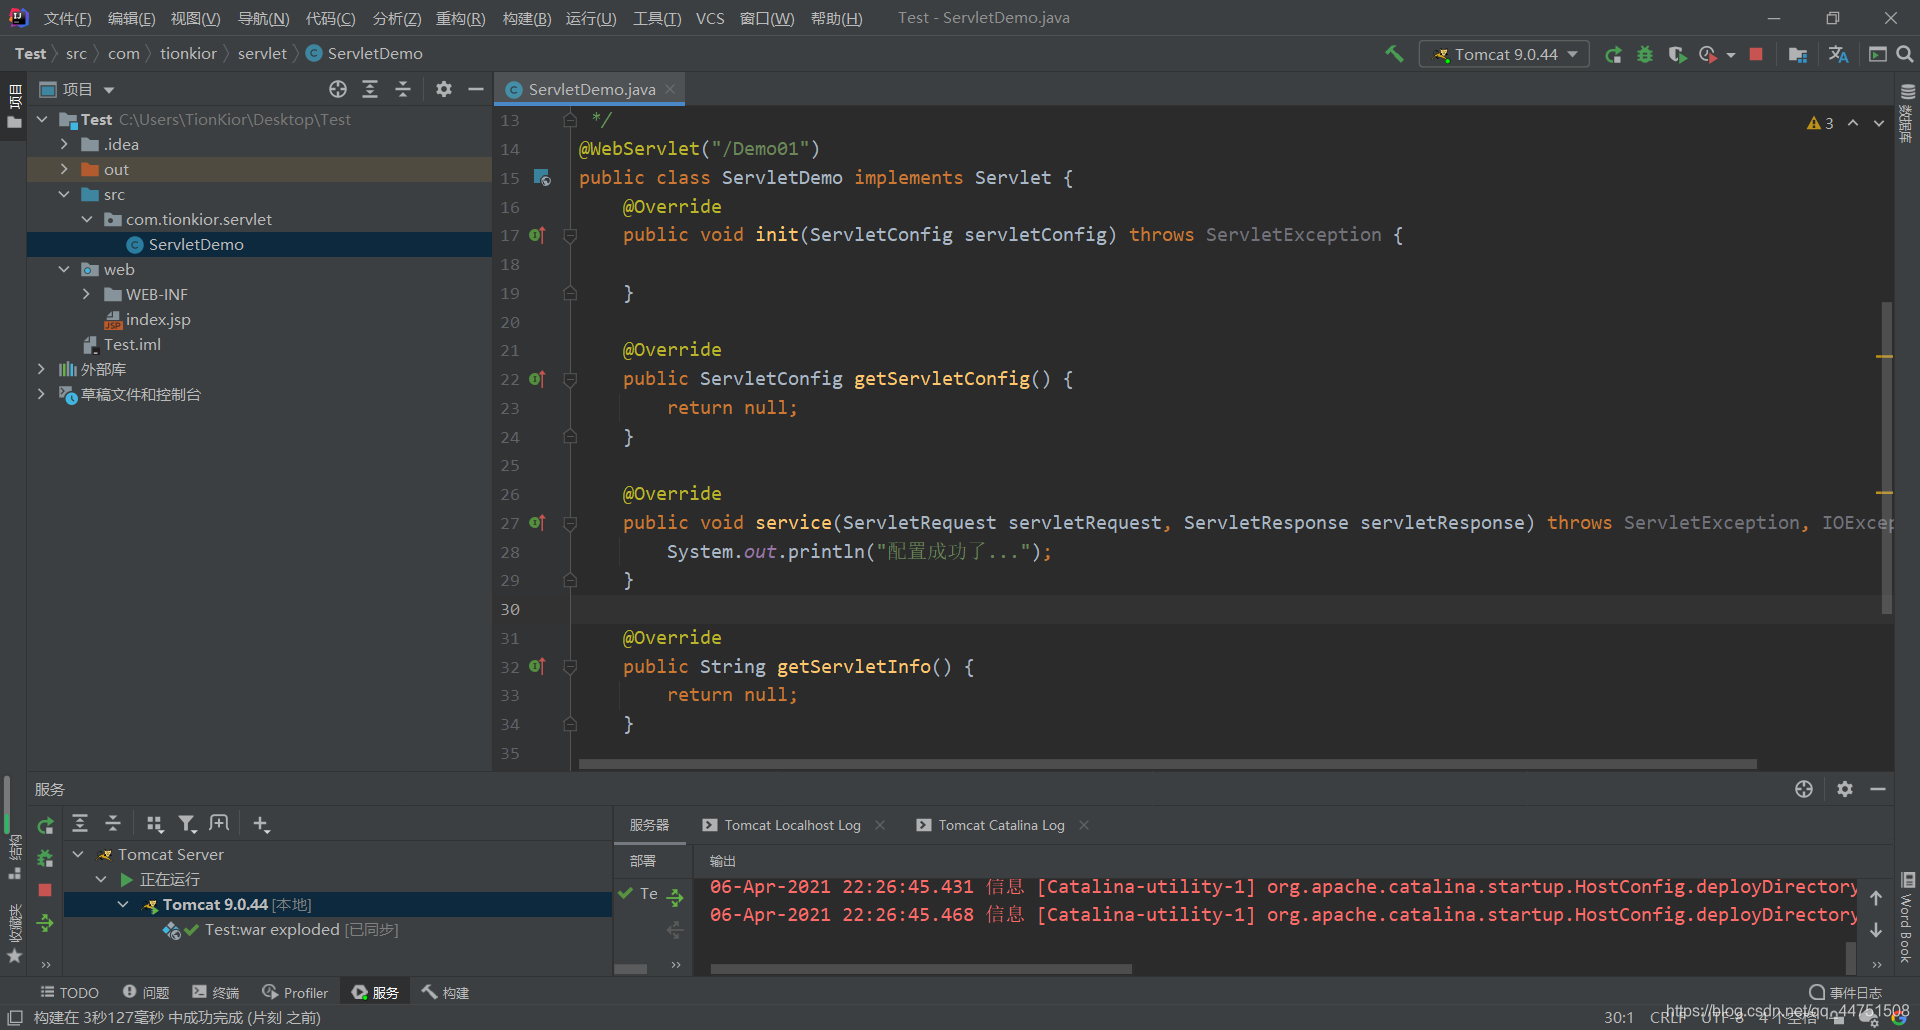This screenshot has height=1030, width=1920.
Task: Click the log output horizontal scrollbar
Action: coord(921,968)
